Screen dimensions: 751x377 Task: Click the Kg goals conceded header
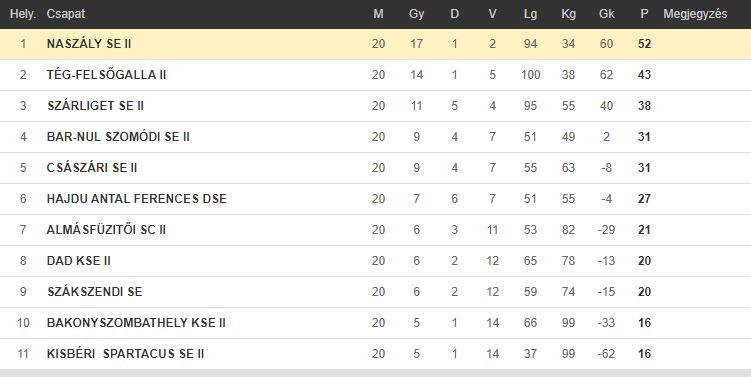click(568, 14)
